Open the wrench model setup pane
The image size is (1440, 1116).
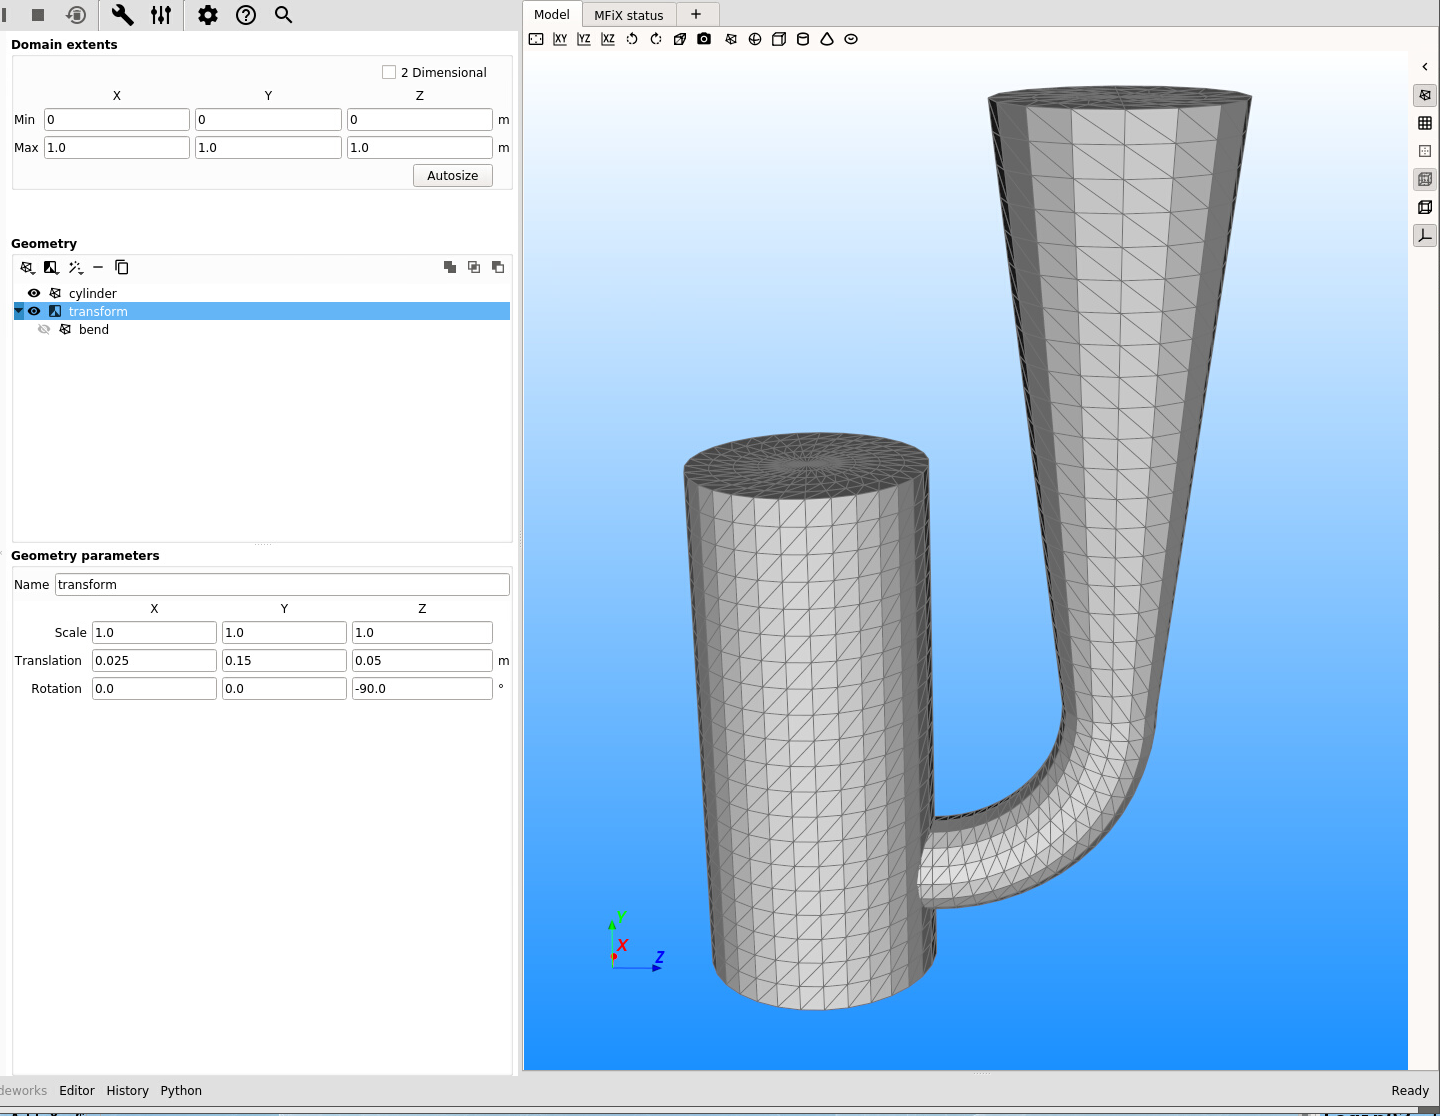coord(122,15)
